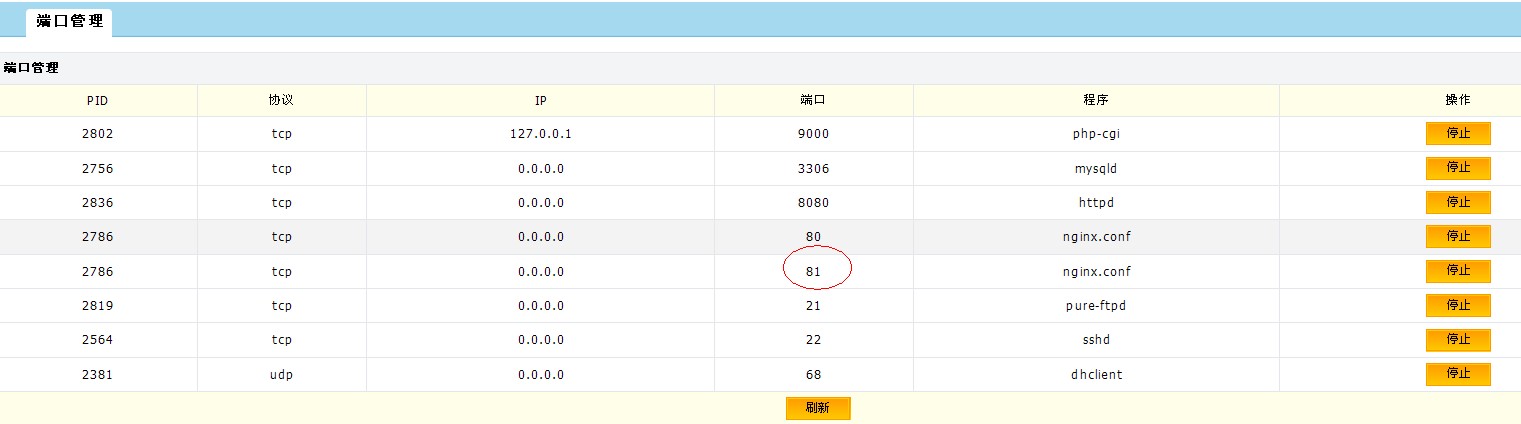1521x424 pixels.
Task: Click port 8080 cell
Action: [x=813, y=203]
